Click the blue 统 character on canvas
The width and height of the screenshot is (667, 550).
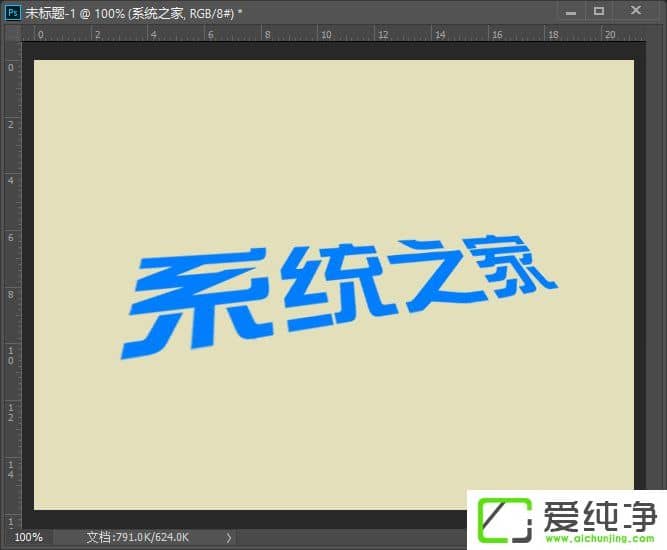tap(327, 287)
